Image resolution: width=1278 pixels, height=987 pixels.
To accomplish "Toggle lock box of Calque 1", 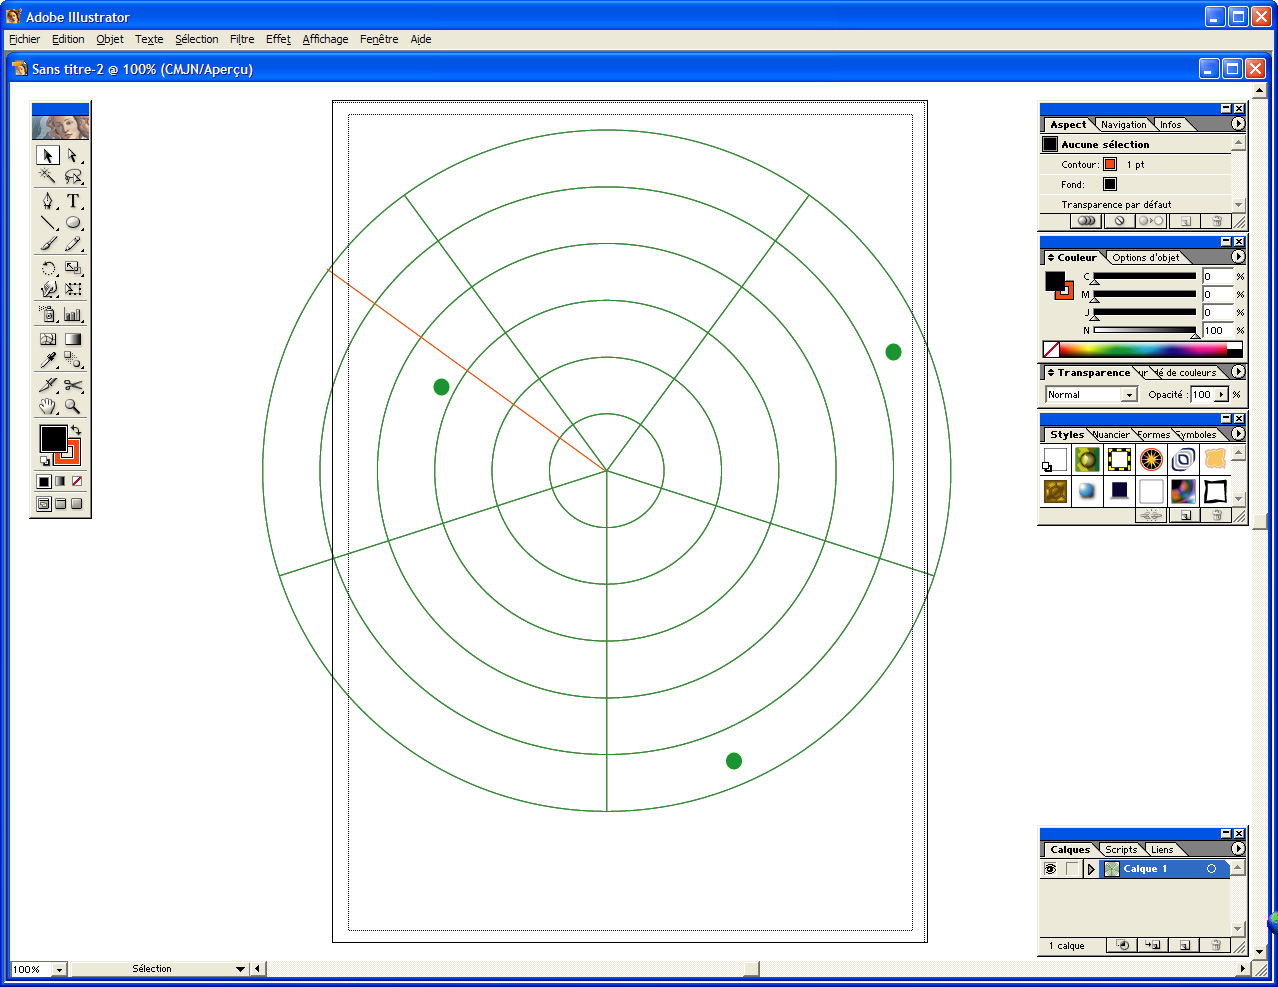I will [x=1072, y=869].
